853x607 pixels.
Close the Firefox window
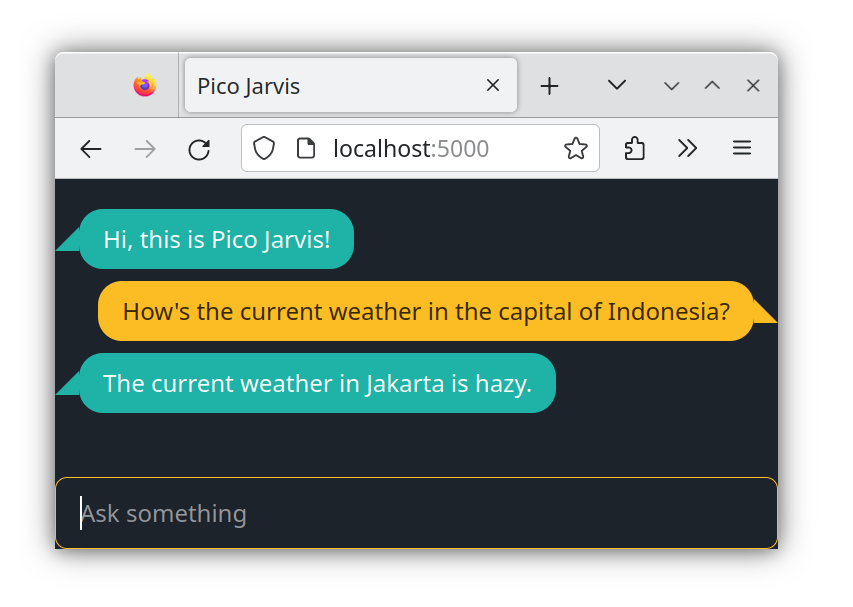(x=753, y=85)
